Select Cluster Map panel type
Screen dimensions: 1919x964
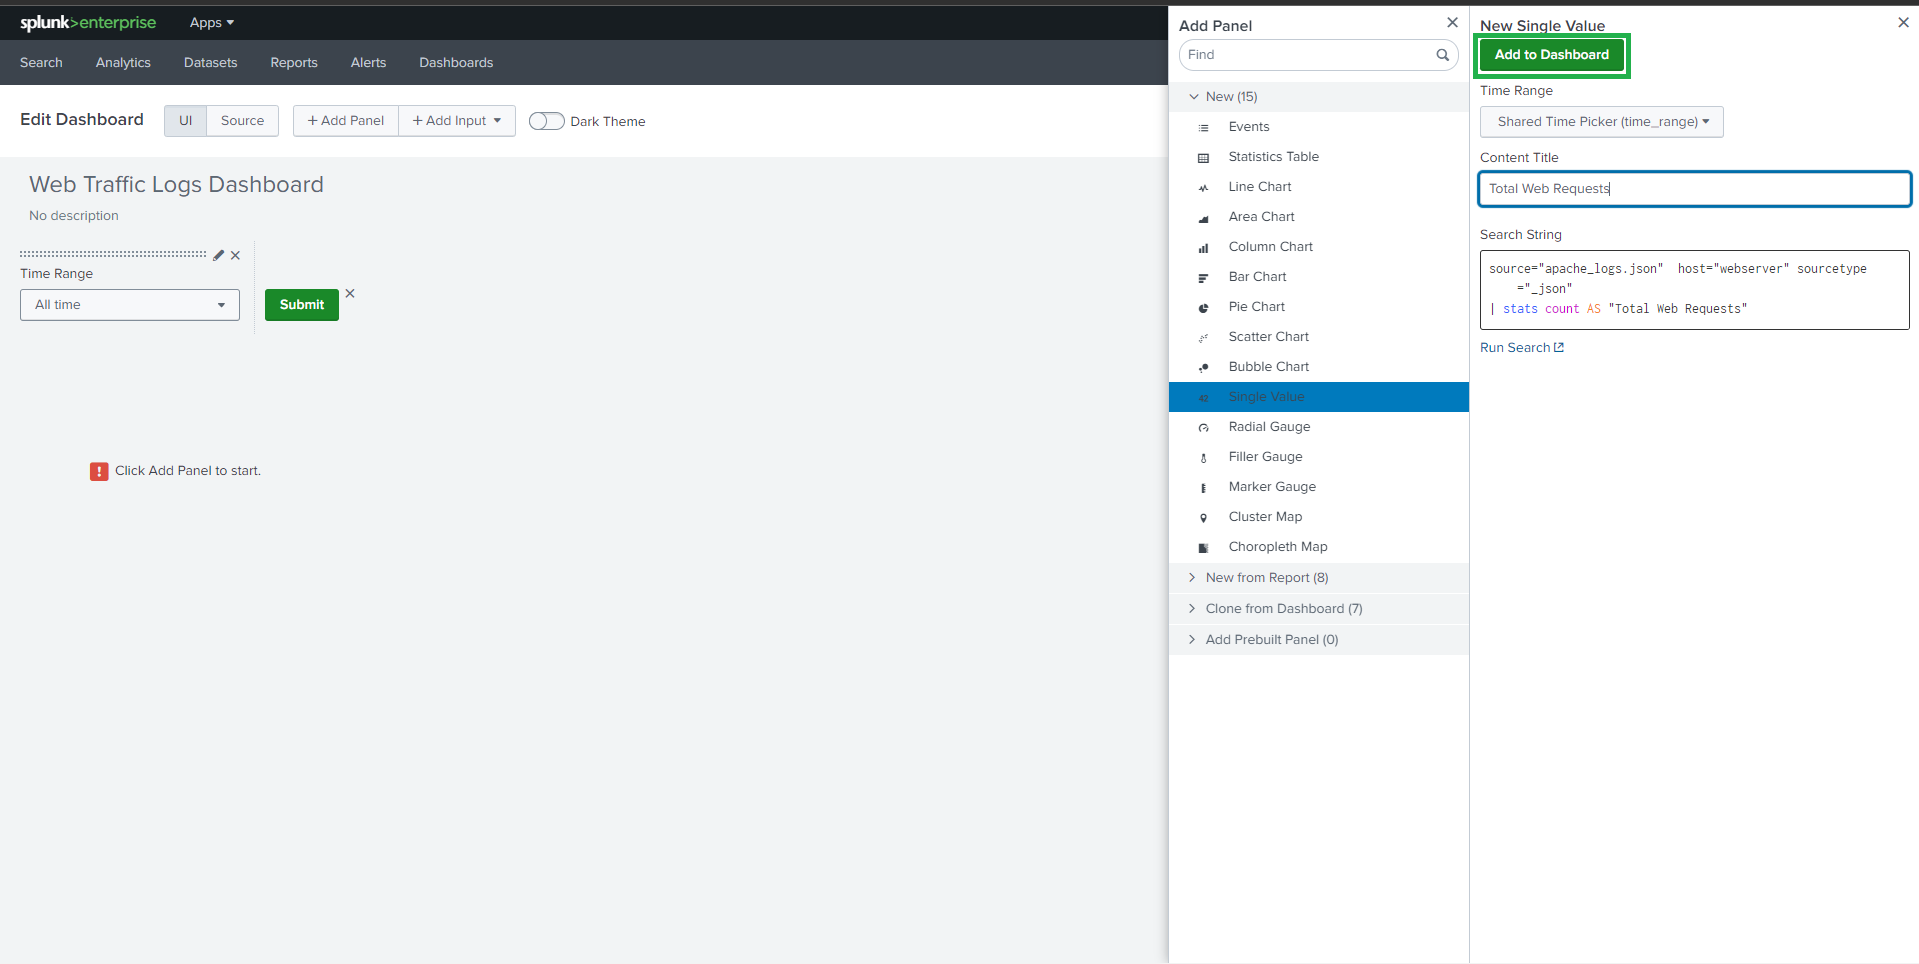pos(1319,517)
